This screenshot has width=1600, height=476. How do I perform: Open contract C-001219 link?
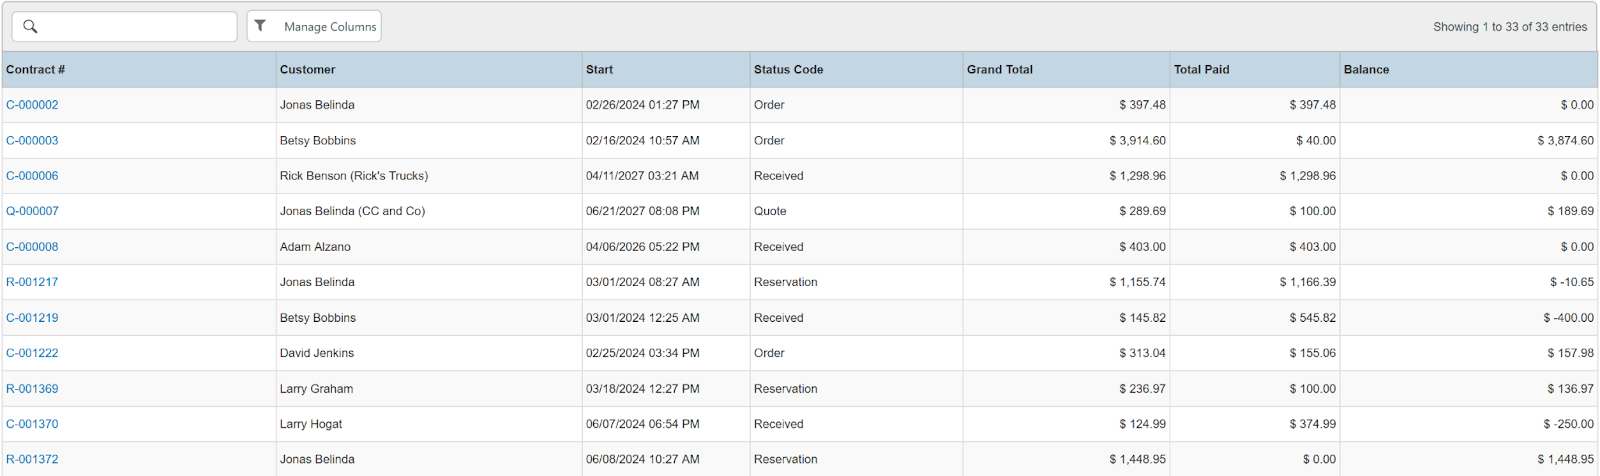pyautogui.click(x=33, y=318)
